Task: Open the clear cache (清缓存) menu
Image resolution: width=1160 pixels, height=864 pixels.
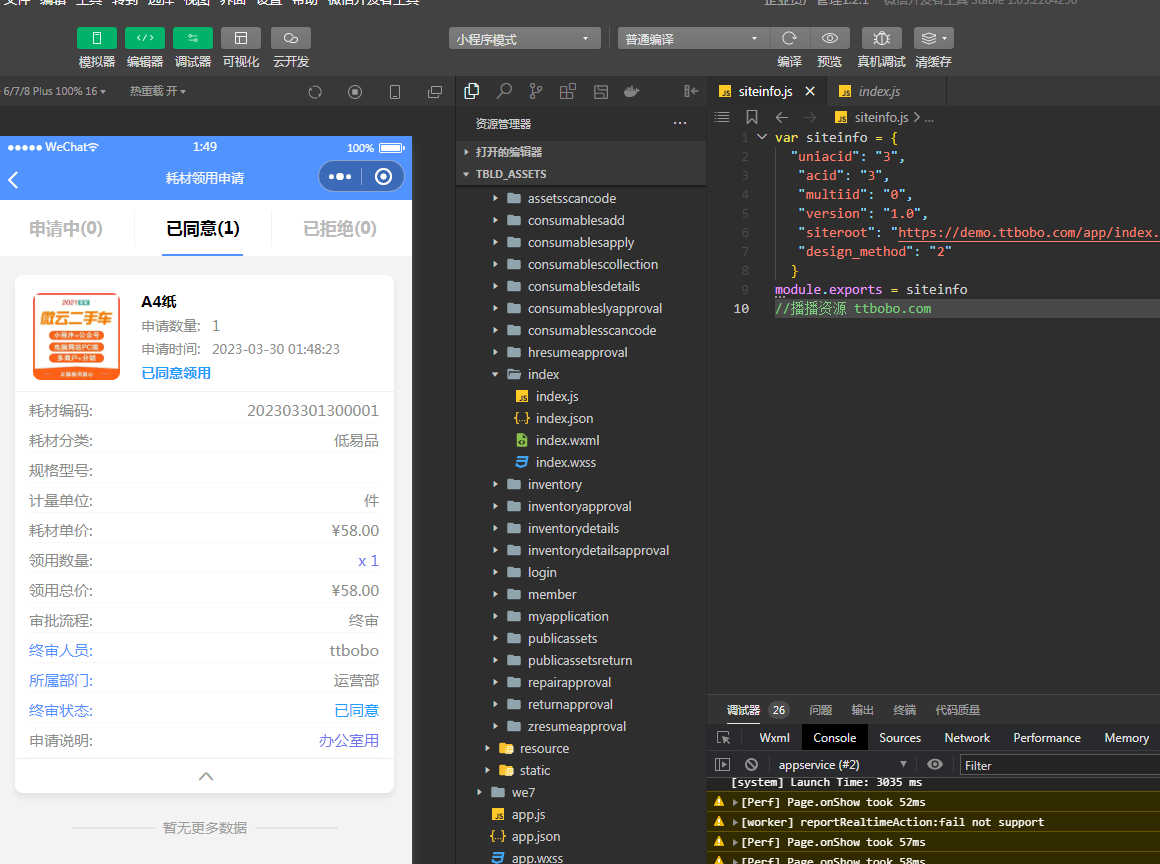Action: [934, 38]
